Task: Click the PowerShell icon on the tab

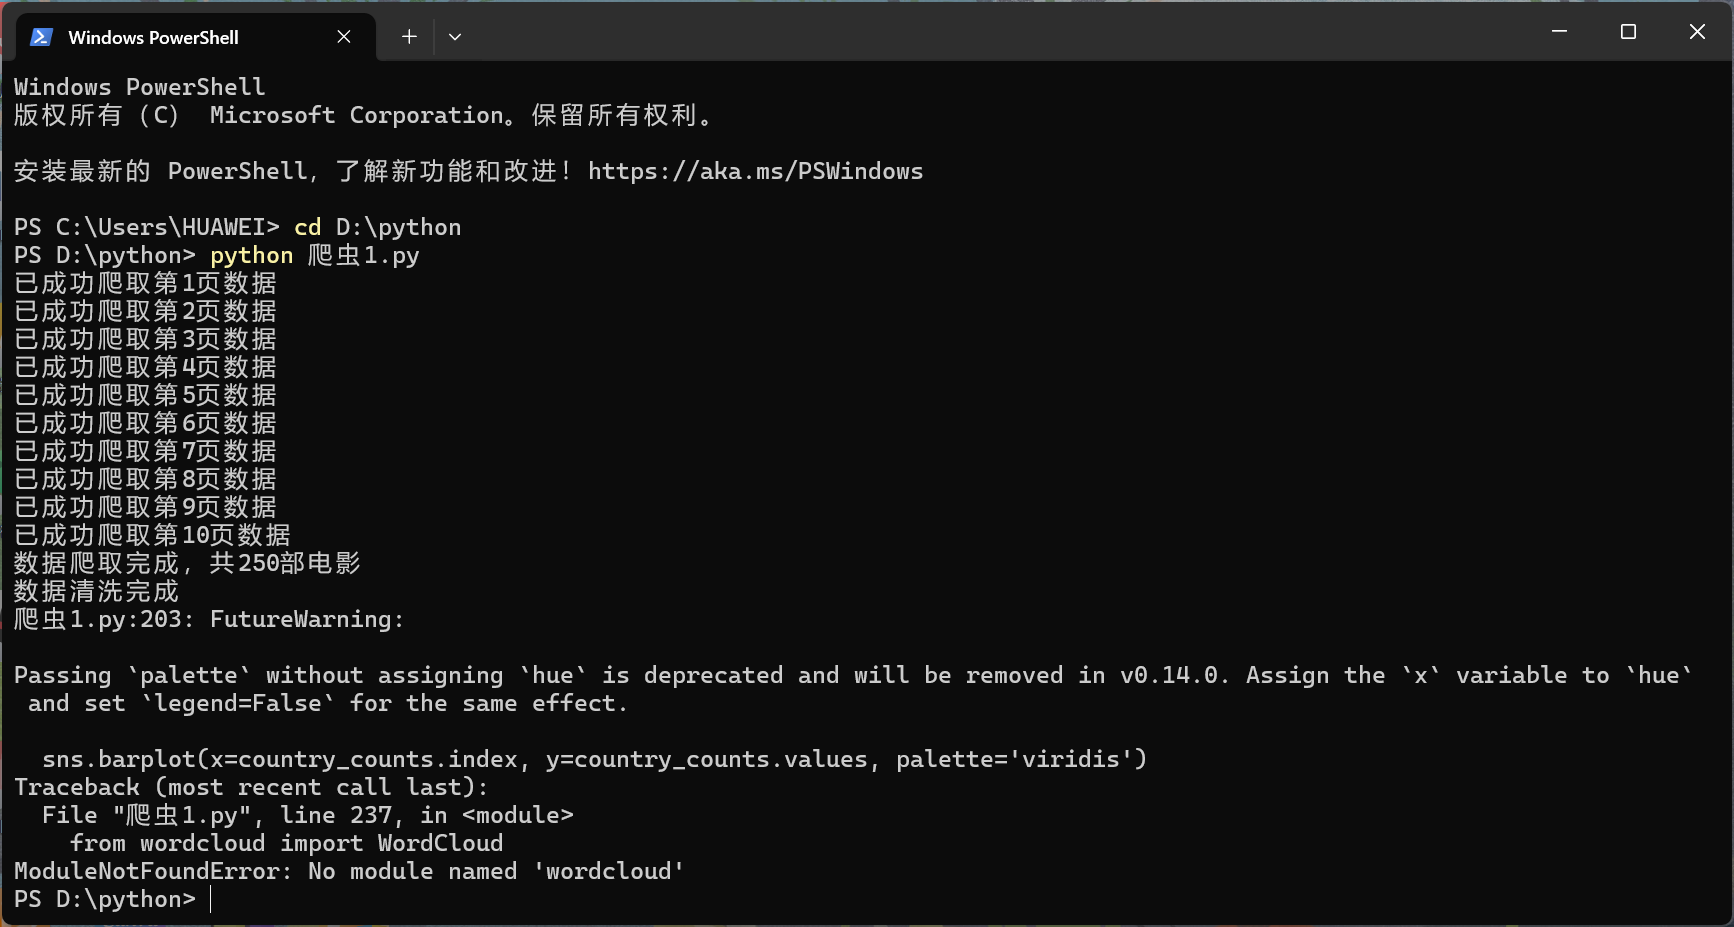Action: click(41, 37)
